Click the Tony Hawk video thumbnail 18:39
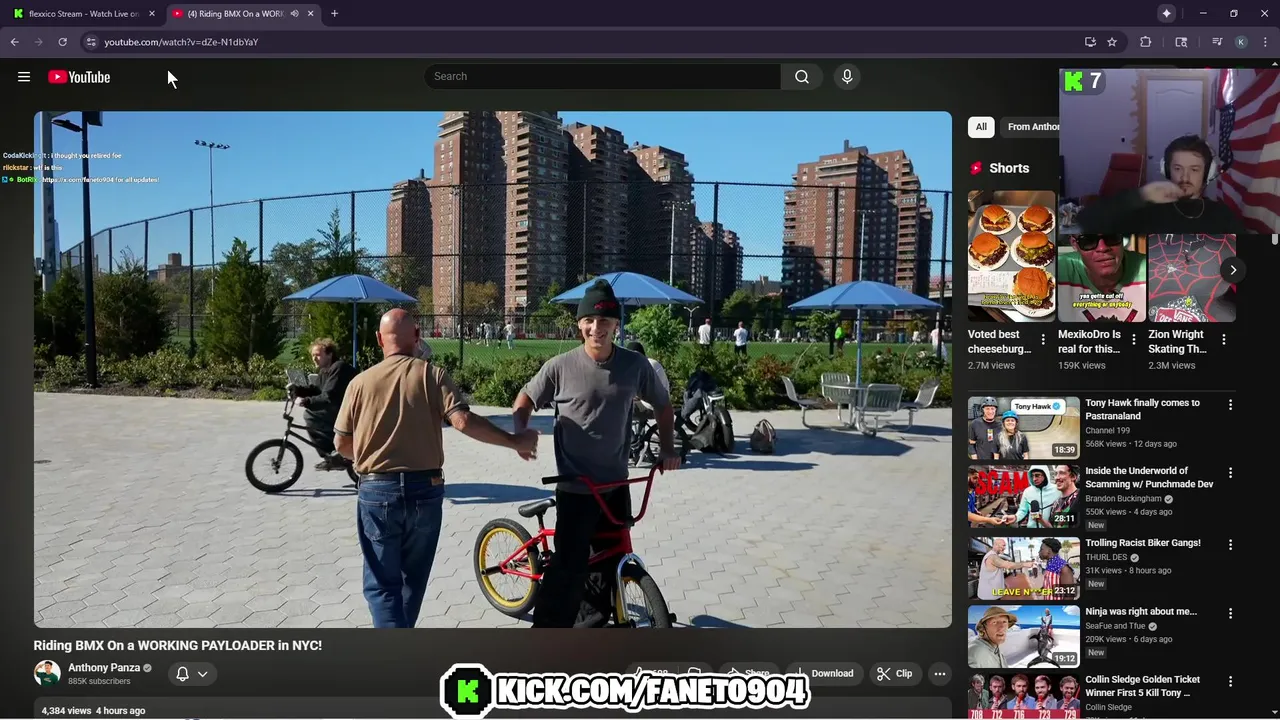 point(1023,427)
